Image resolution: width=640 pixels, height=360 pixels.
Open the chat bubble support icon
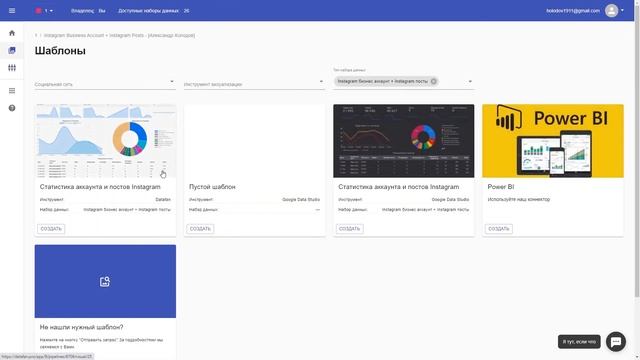616,341
